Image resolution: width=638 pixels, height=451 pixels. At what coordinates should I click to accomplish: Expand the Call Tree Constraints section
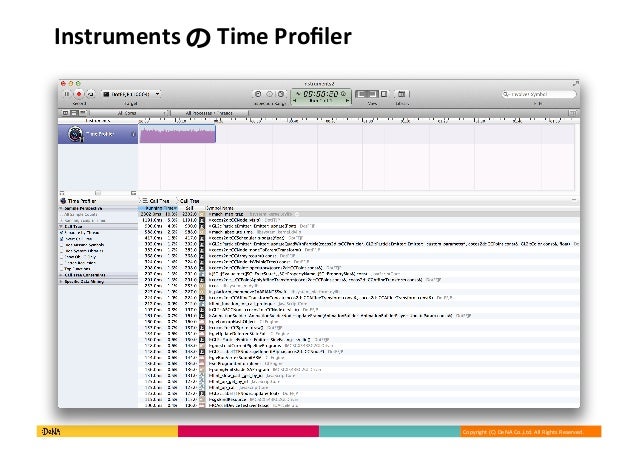[x=61, y=275]
